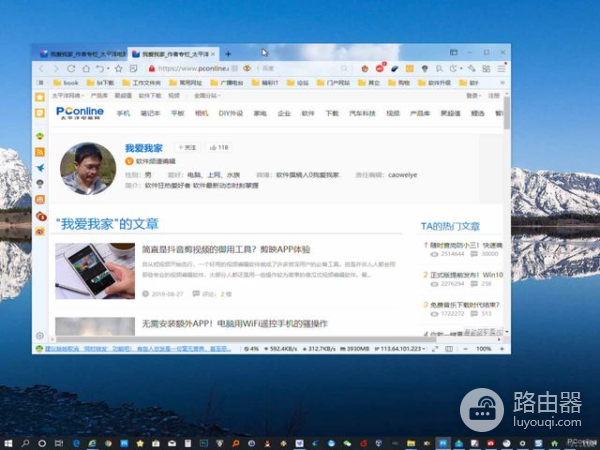Open the 我爱我家 author name link
600x450 pixels.
tap(143, 148)
